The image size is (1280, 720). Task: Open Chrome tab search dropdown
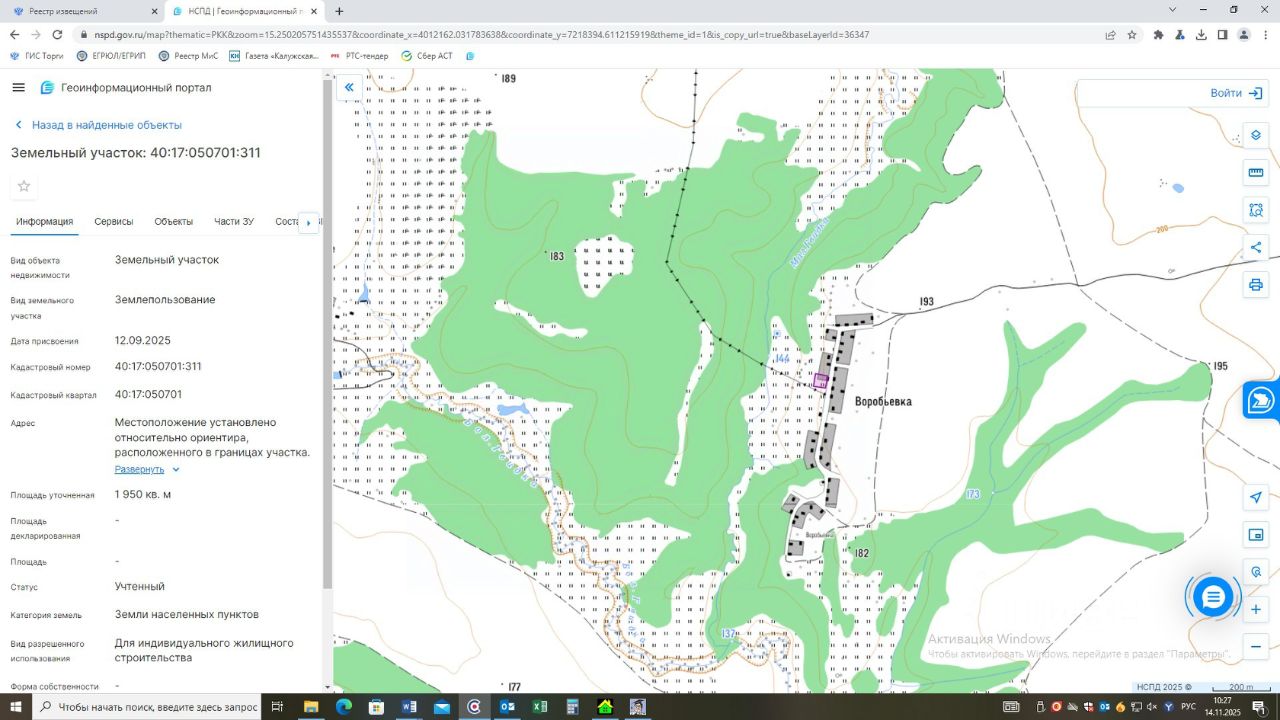[1173, 10]
